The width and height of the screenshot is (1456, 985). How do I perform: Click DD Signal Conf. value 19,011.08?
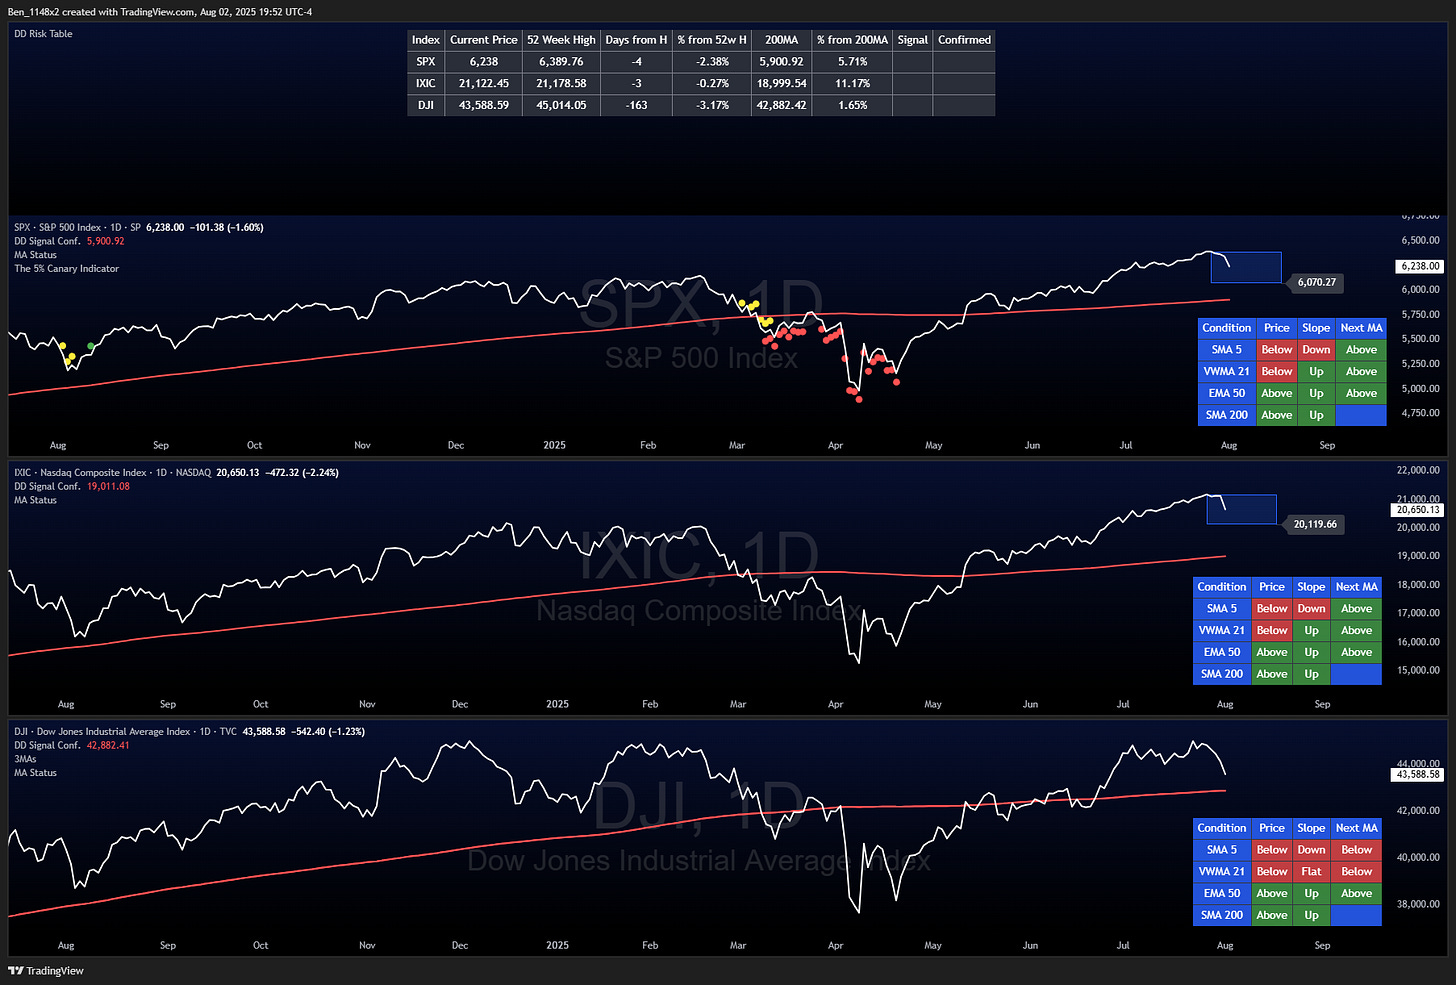pyautogui.click(x=108, y=487)
